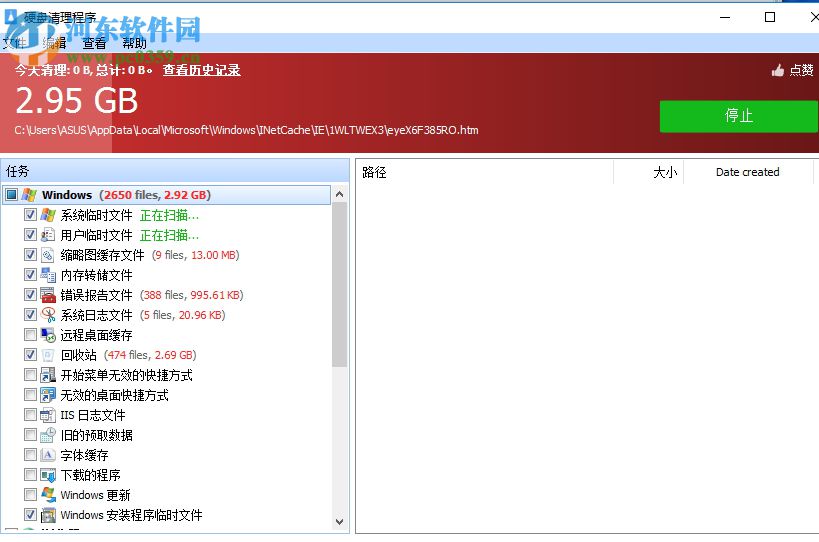Image resolution: width=819 pixels, height=542 pixels.
Task: Maximize the 硬盘清理程序 window
Action: pos(770,17)
